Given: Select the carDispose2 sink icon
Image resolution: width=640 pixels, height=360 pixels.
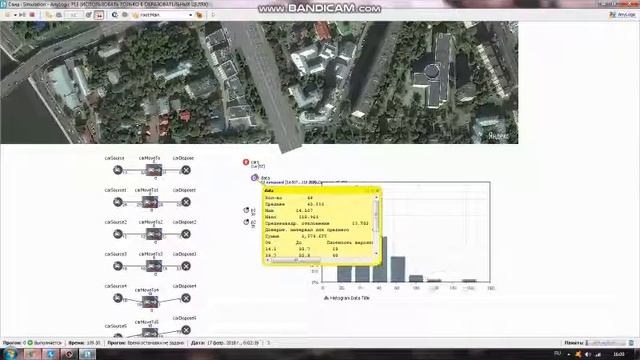Looking at the screenshot, I should pyautogui.click(x=186, y=234).
